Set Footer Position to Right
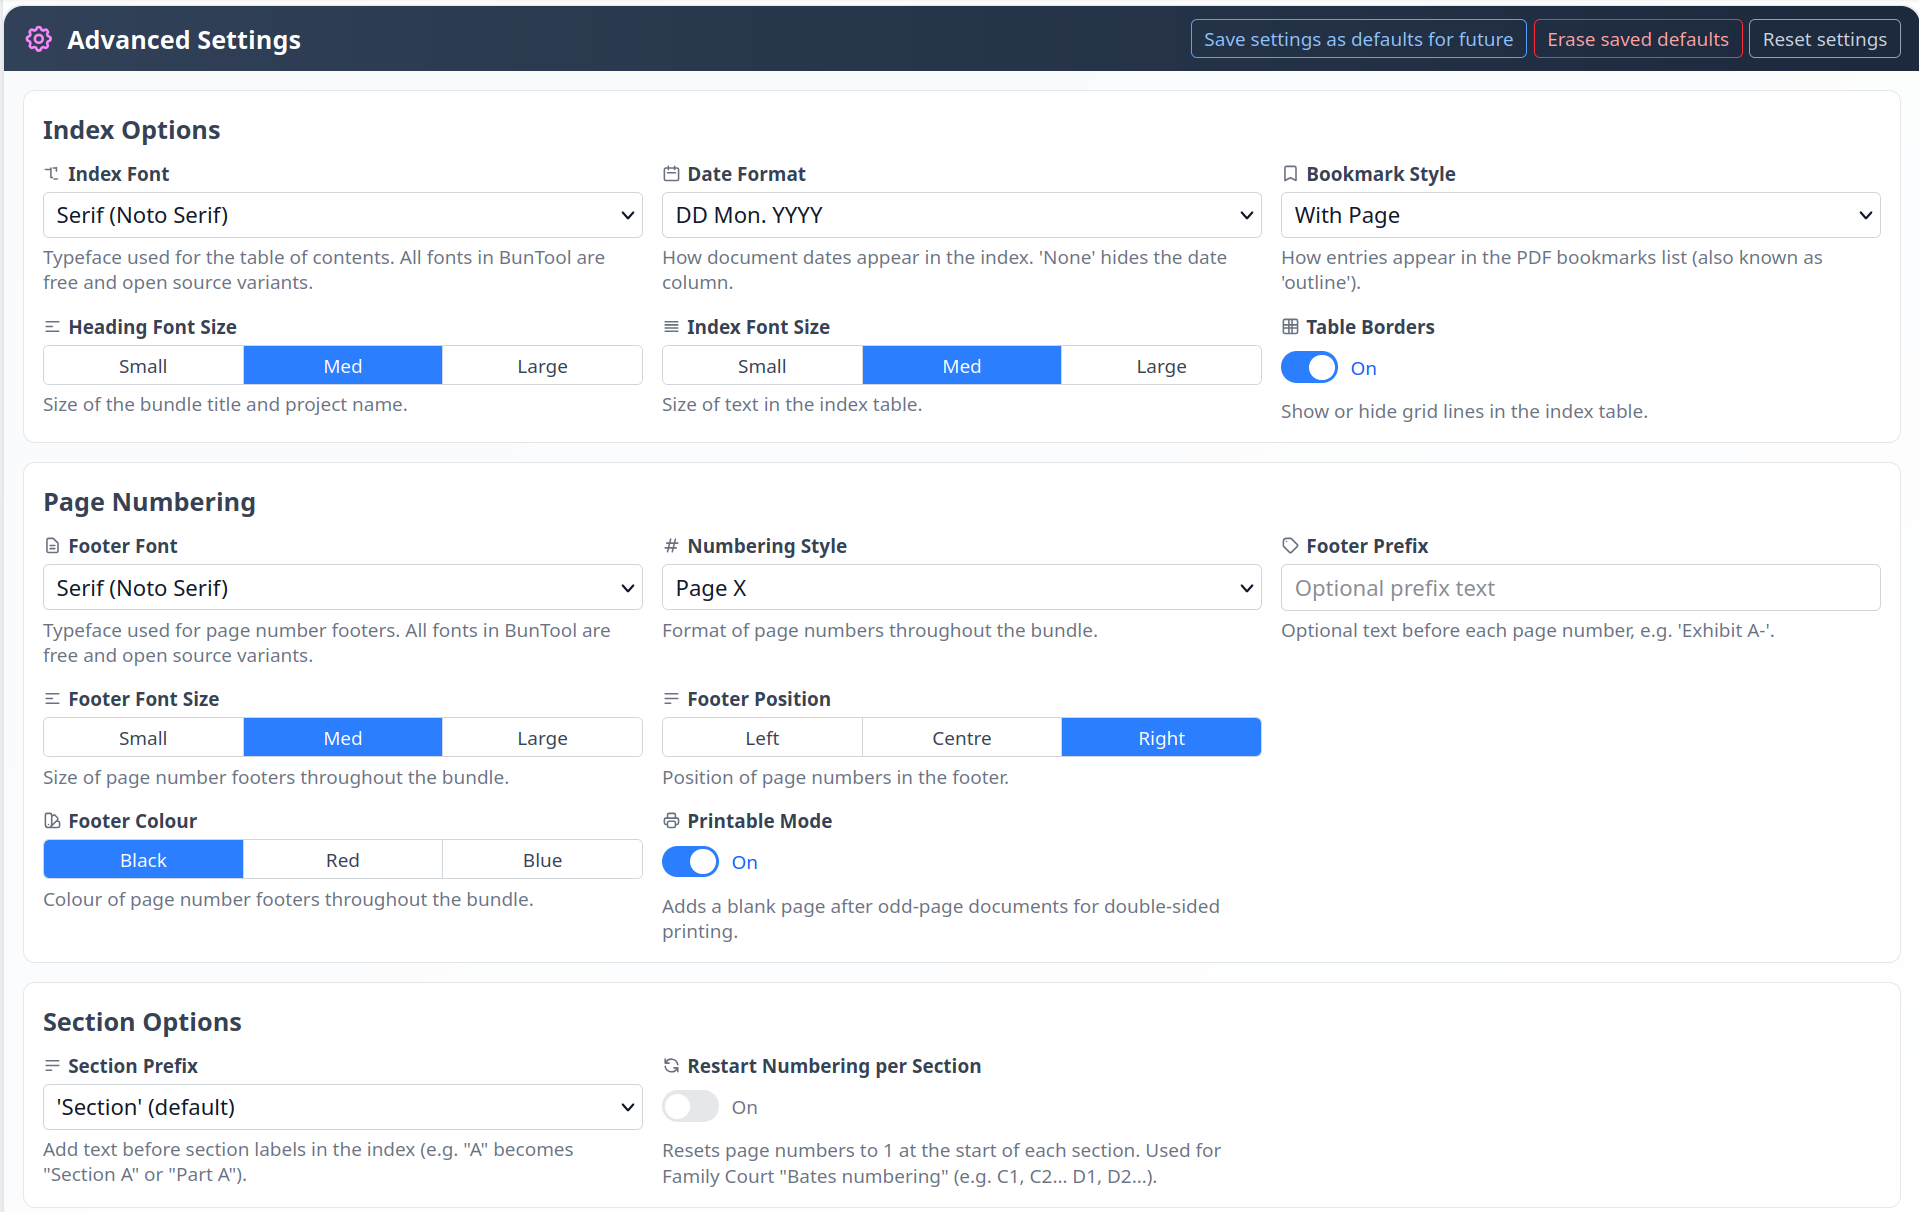1919x1212 pixels. (x=1161, y=738)
